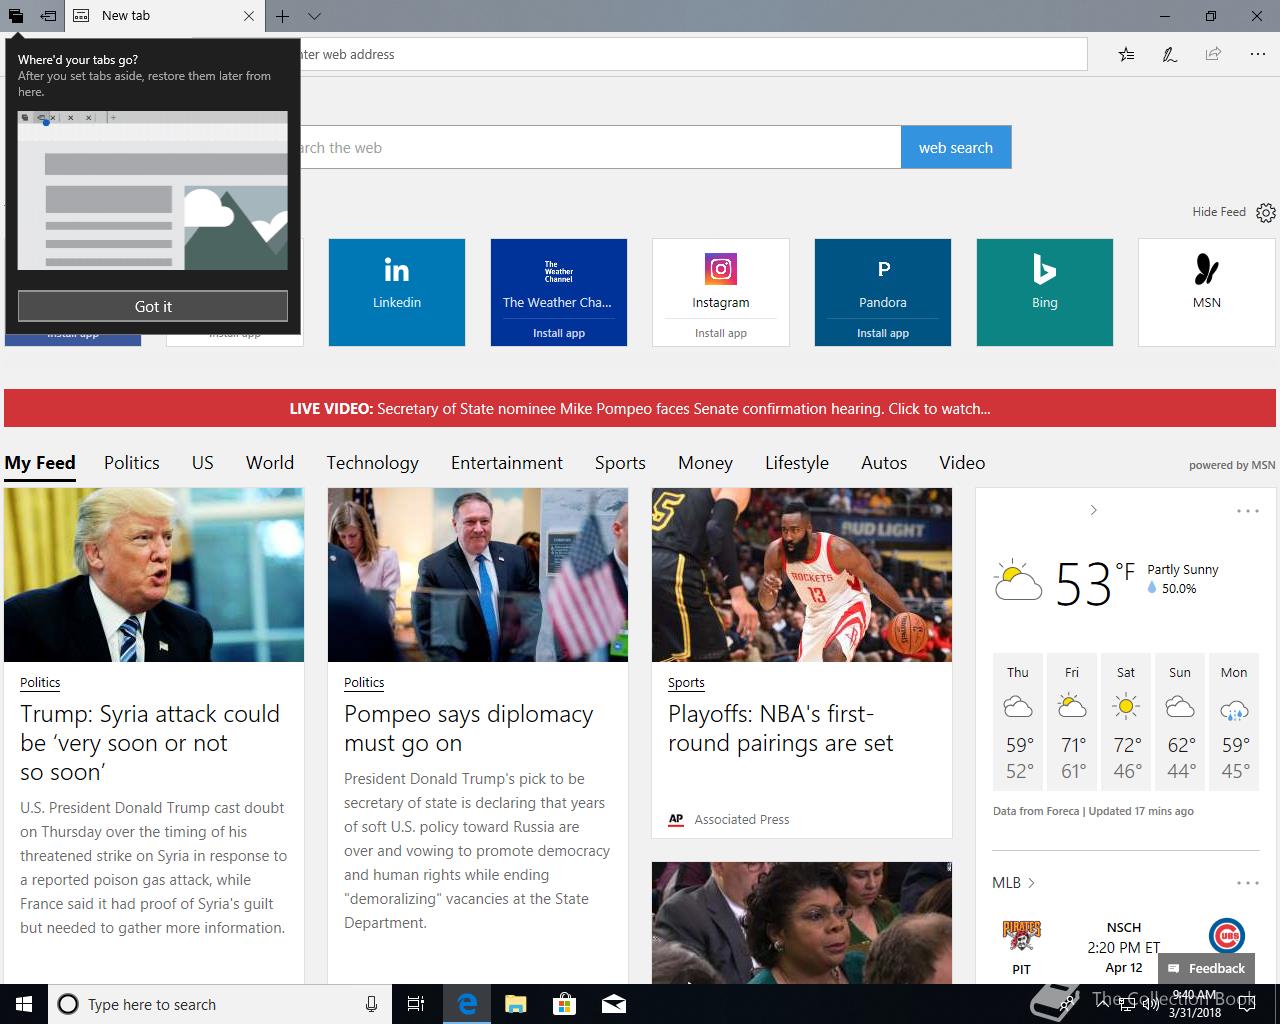The image size is (1280, 1024).
Task: Select Sat forecast in weather card
Action: pyautogui.click(x=1126, y=723)
